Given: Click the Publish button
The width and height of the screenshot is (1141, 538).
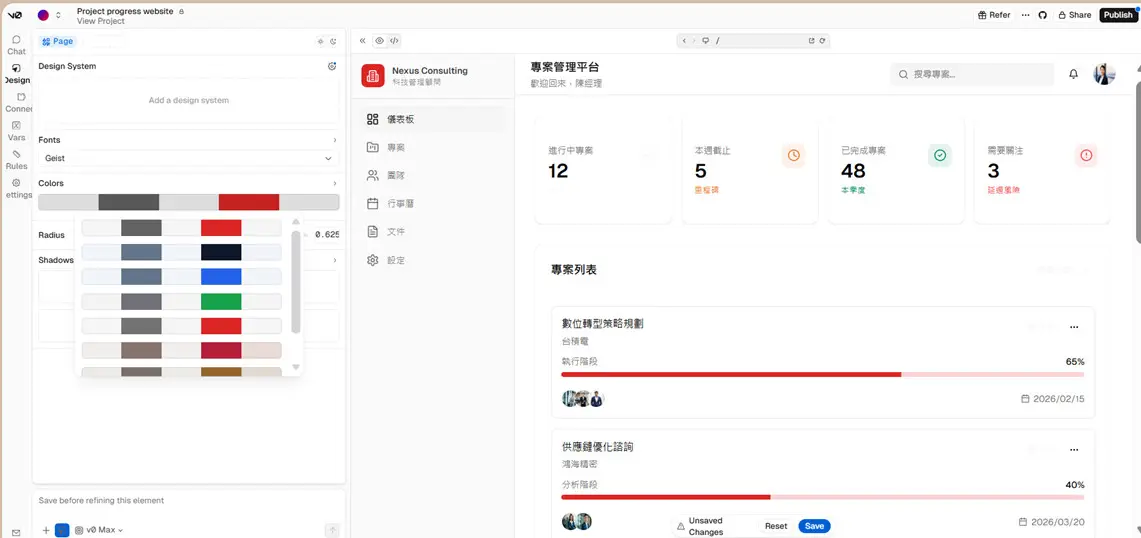Looking at the screenshot, I should coord(1117,15).
